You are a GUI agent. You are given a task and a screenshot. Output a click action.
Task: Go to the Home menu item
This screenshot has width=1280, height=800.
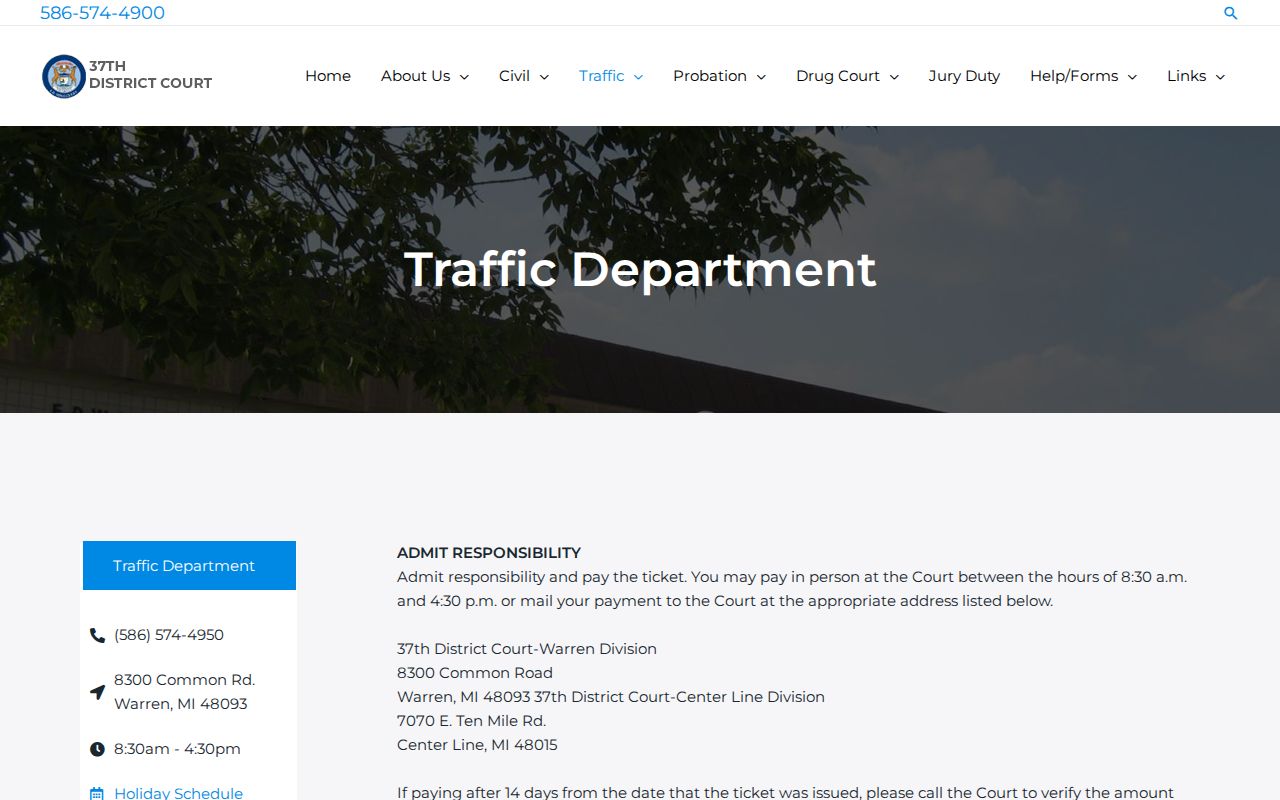click(328, 76)
